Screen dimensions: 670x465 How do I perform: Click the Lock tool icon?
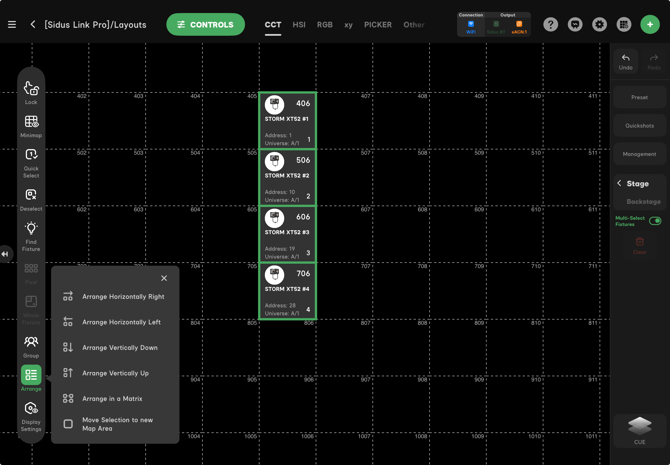click(x=31, y=91)
